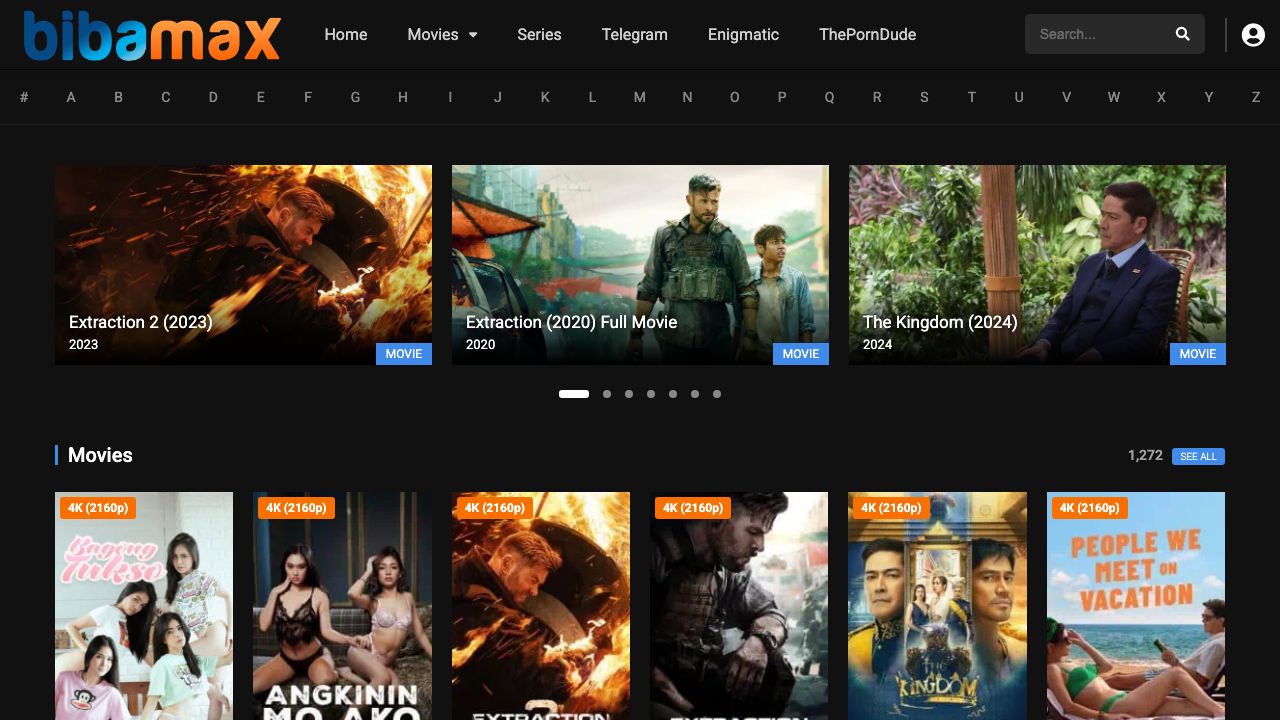The image size is (1280, 720).
Task: Filter titles by letter U
Action: [x=1019, y=97]
